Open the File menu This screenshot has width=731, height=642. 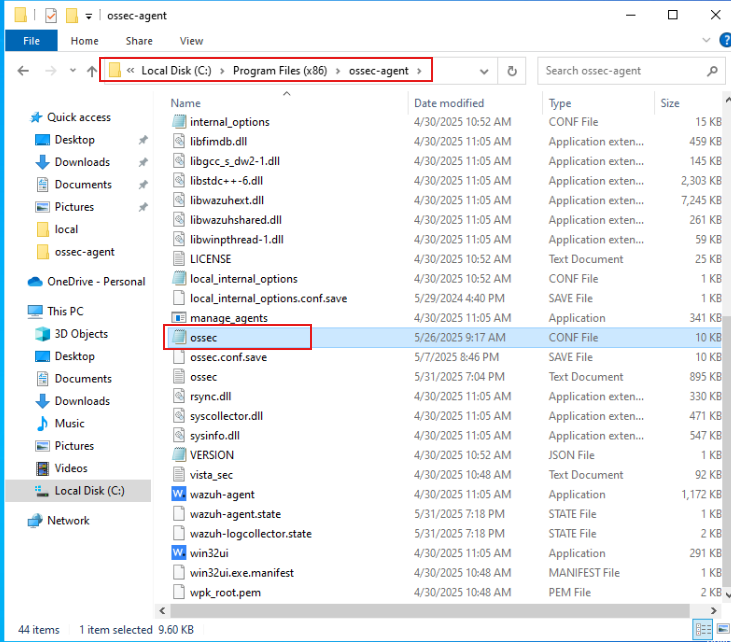pos(31,41)
